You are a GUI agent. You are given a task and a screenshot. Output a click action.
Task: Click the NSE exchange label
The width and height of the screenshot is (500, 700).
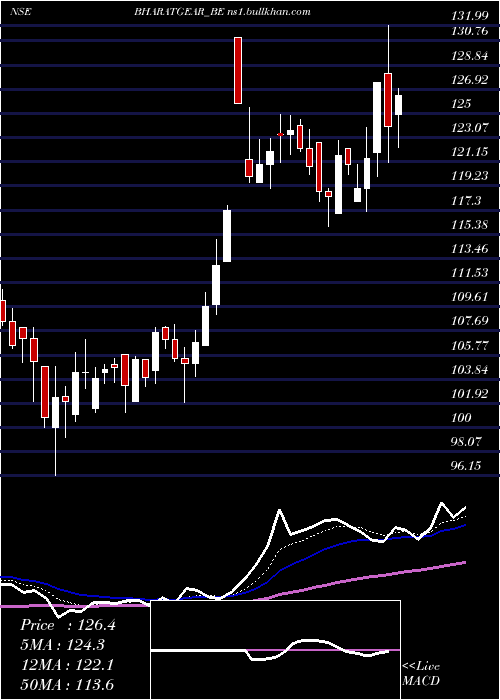(x=20, y=12)
